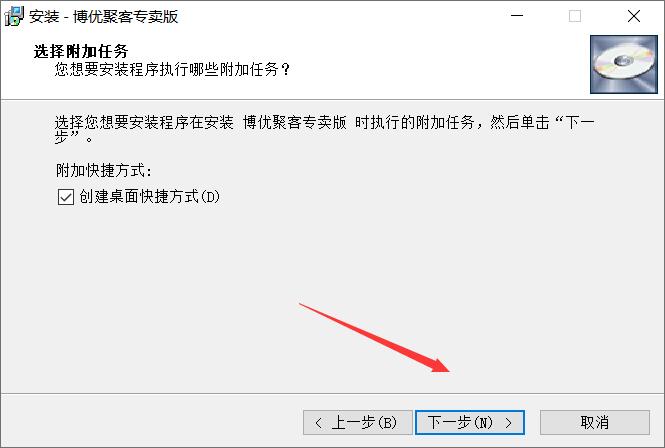This screenshot has height=448, width=665.
Task: Go back using 上一步(B) button
Action: tap(358, 423)
